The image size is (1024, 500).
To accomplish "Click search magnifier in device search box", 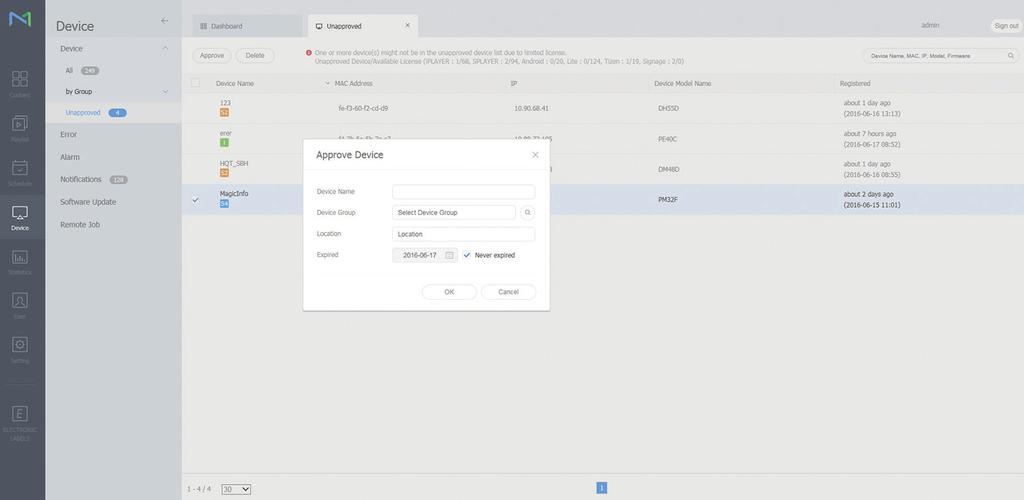I will 1010,56.
